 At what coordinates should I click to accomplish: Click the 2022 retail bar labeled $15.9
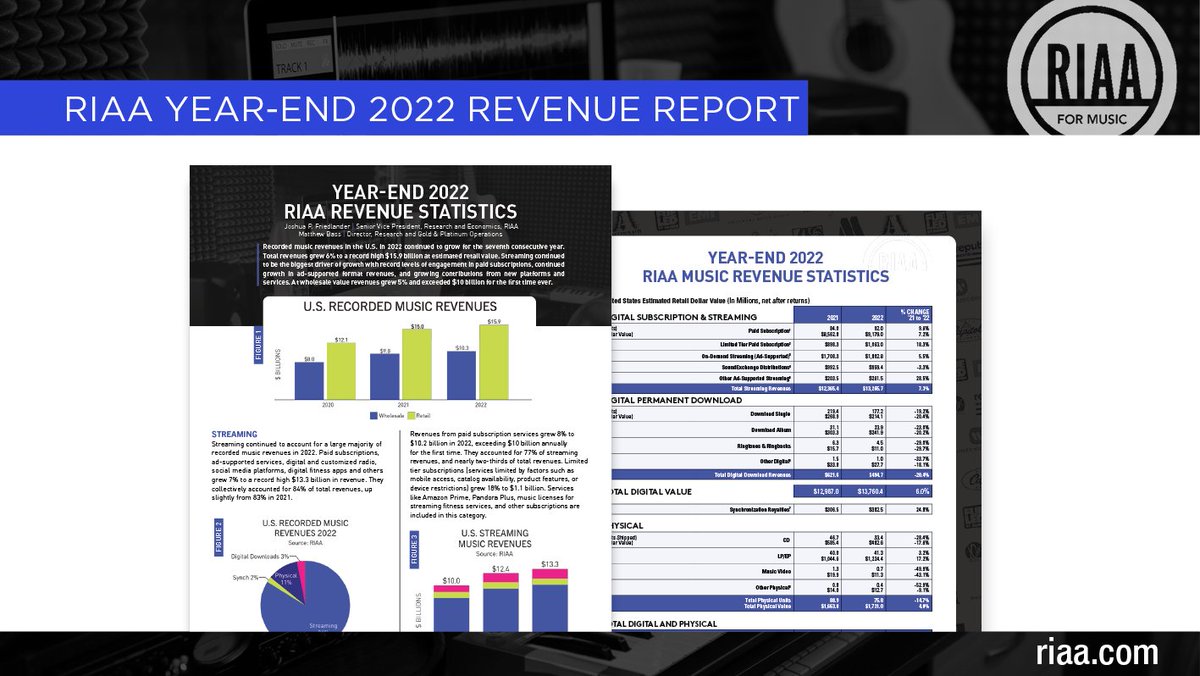pos(494,360)
